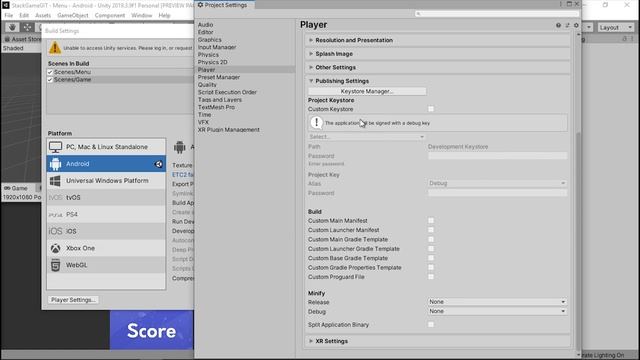The width and height of the screenshot is (640, 360).
Task: Open the Project Settings window kebab menu
Action: click(x=560, y=4)
